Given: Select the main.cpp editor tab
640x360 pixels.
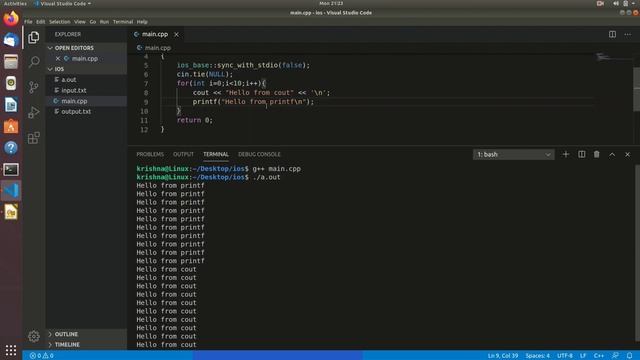Looking at the screenshot, I should [155, 34].
